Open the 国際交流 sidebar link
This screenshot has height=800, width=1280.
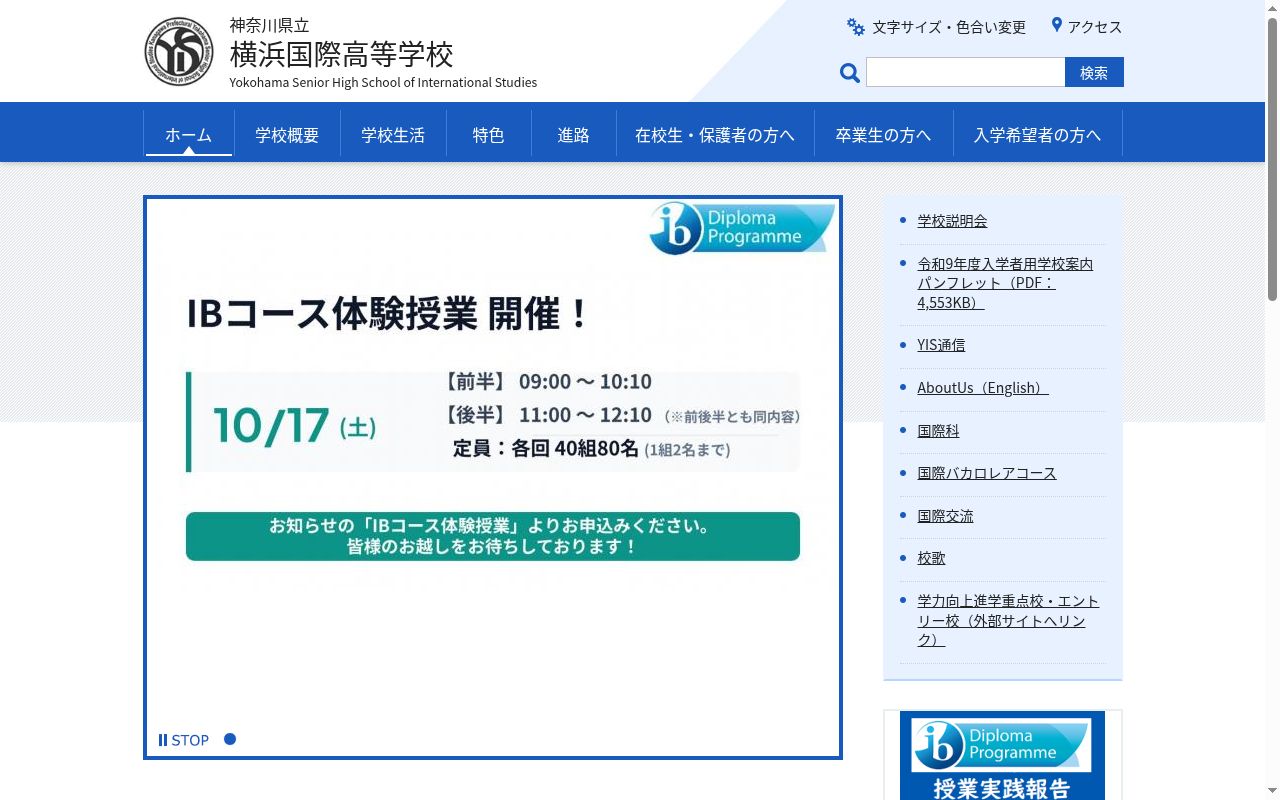click(945, 516)
